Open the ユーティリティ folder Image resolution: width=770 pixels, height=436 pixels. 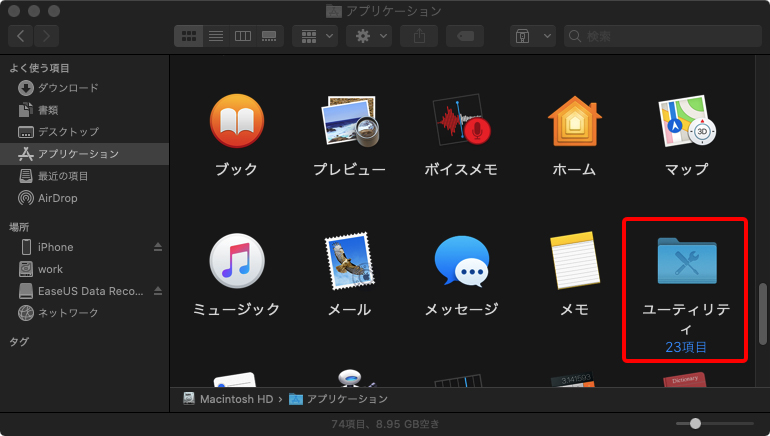[x=686, y=261]
